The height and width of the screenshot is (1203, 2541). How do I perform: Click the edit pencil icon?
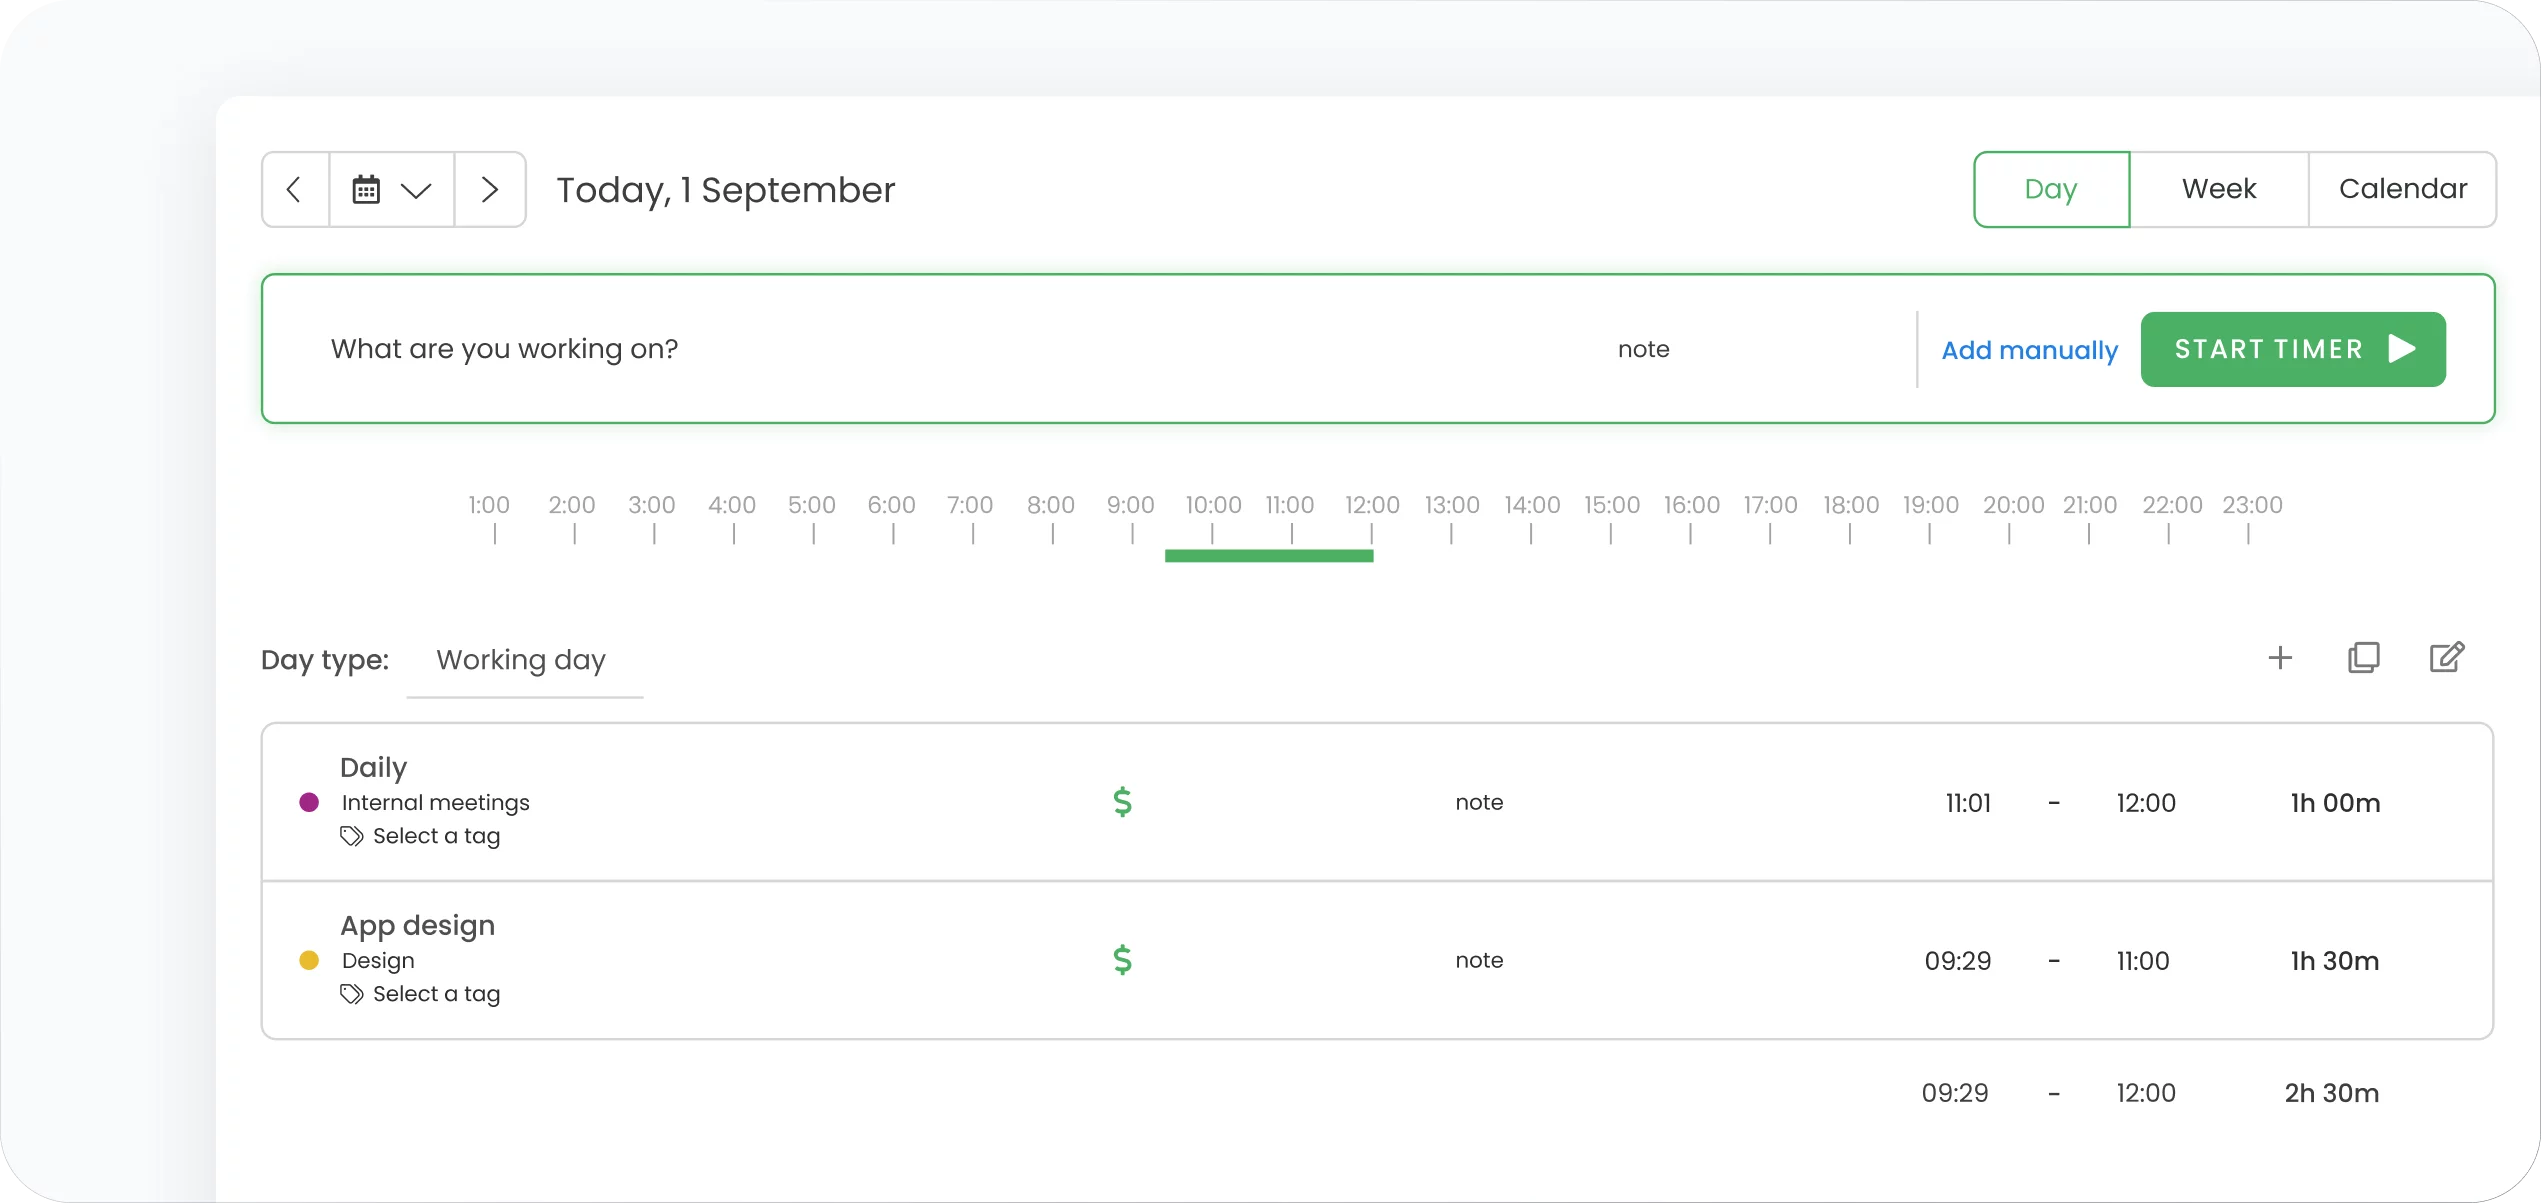[2446, 658]
